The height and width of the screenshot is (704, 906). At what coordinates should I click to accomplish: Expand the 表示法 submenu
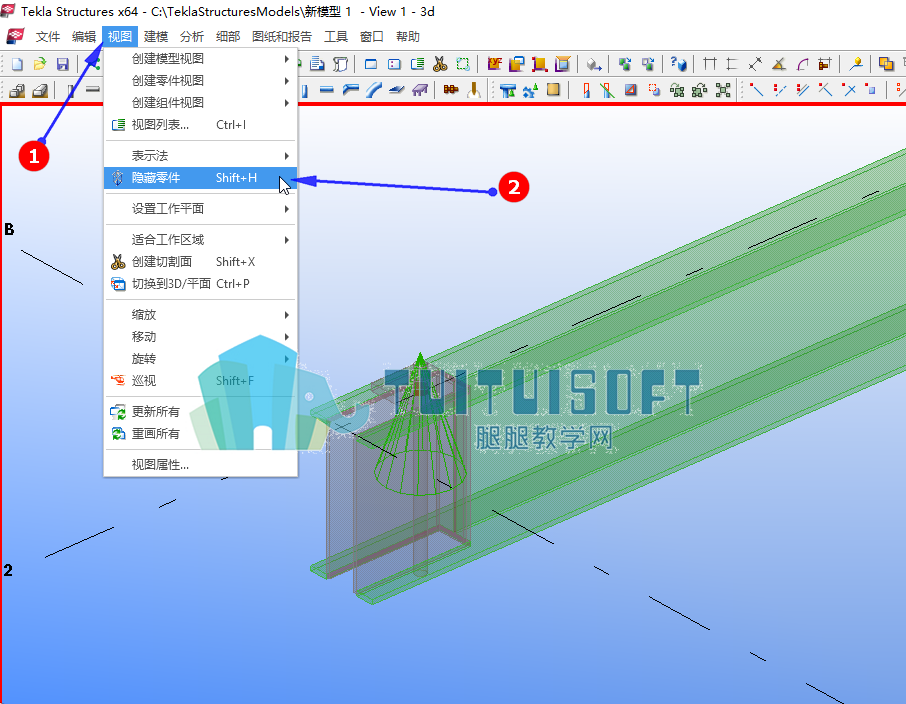click(200, 155)
